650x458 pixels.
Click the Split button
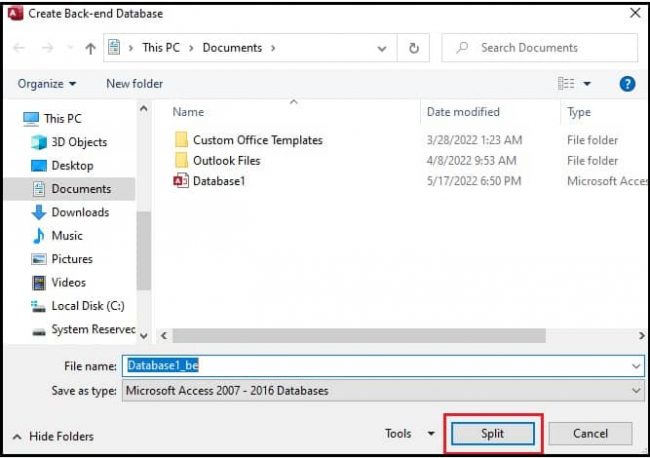(492, 434)
